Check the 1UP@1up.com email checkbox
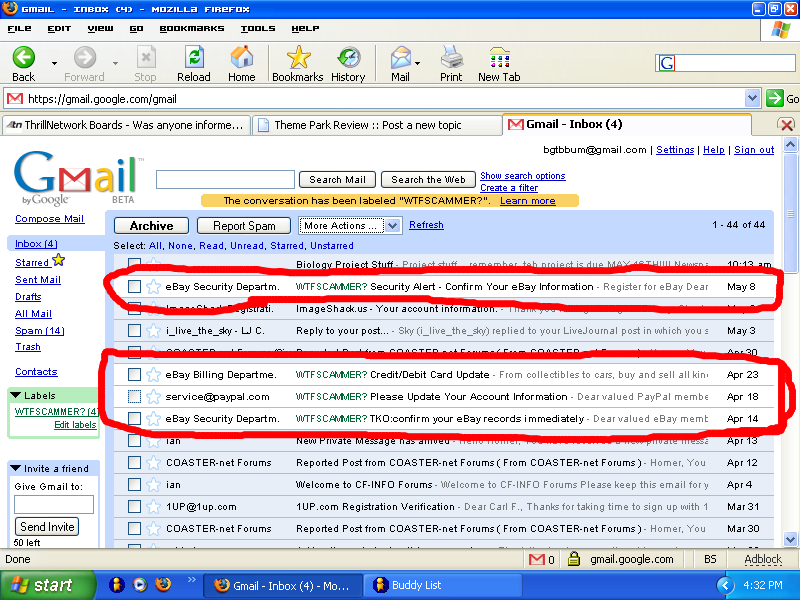This screenshot has width=800, height=600. pos(134,507)
